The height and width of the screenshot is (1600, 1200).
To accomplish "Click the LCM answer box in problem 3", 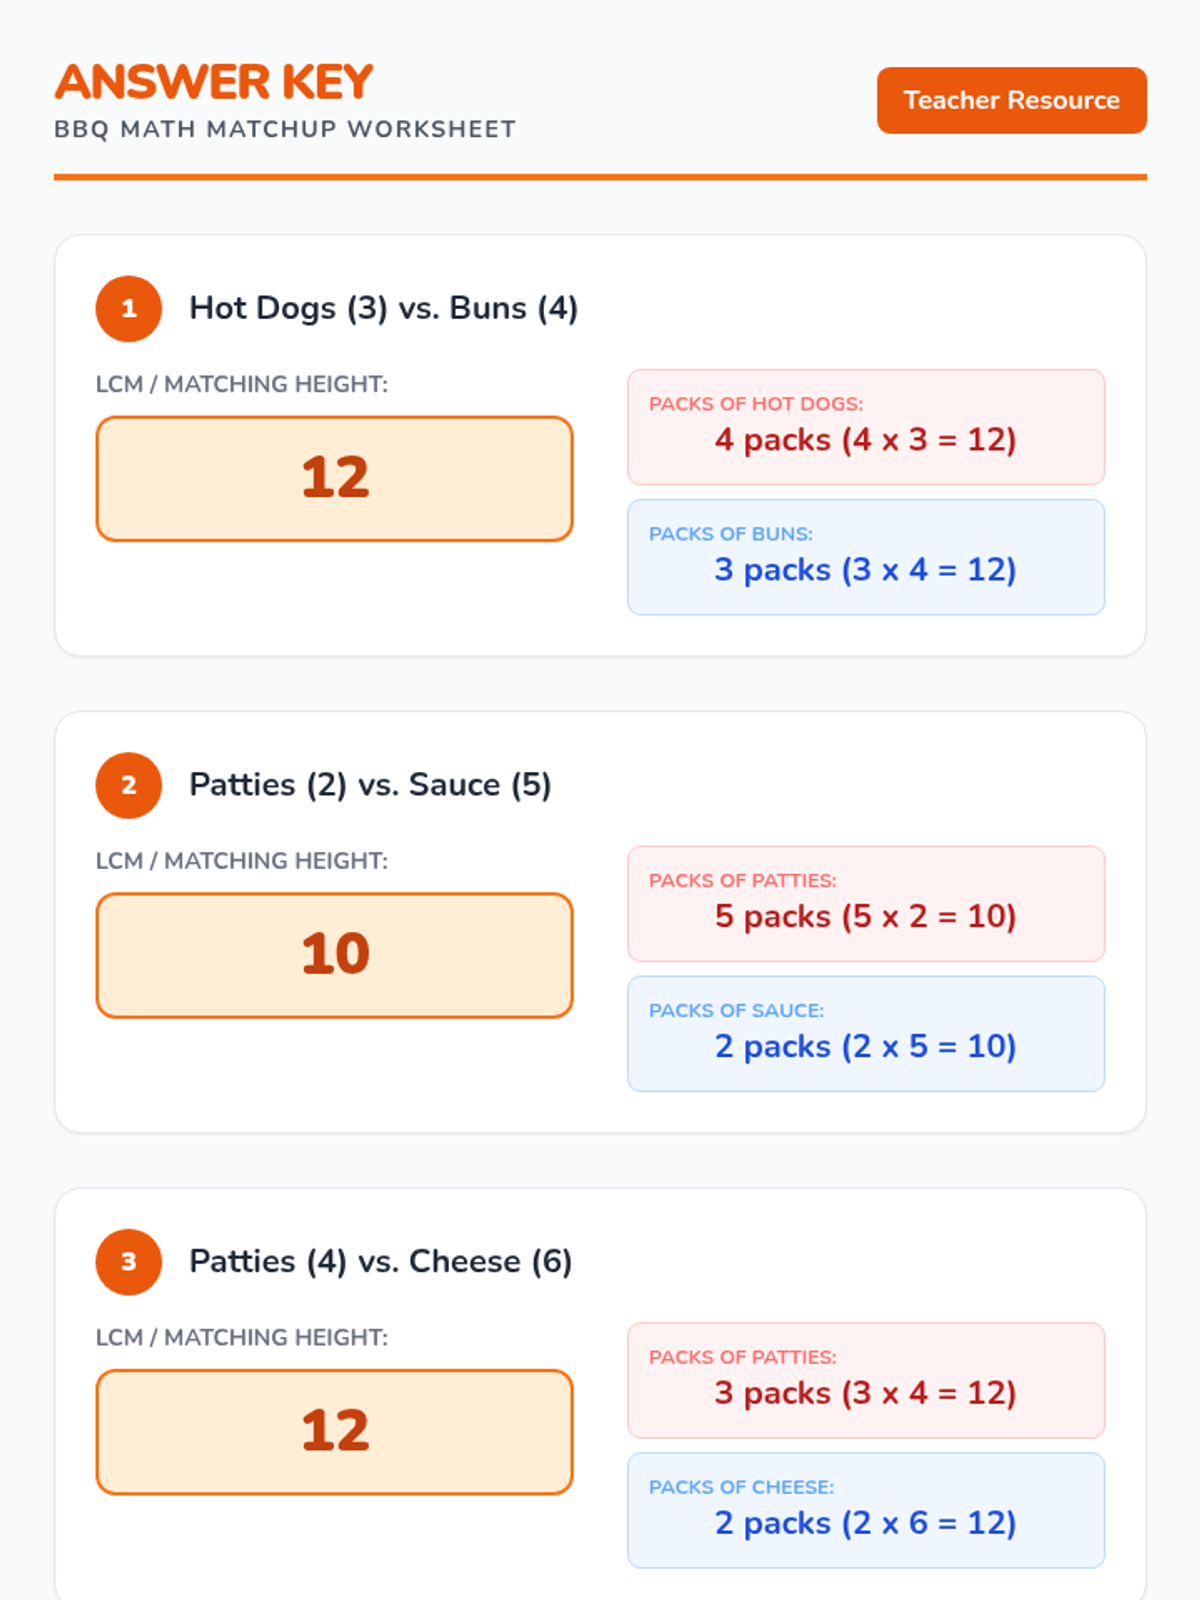I will [x=334, y=1432].
